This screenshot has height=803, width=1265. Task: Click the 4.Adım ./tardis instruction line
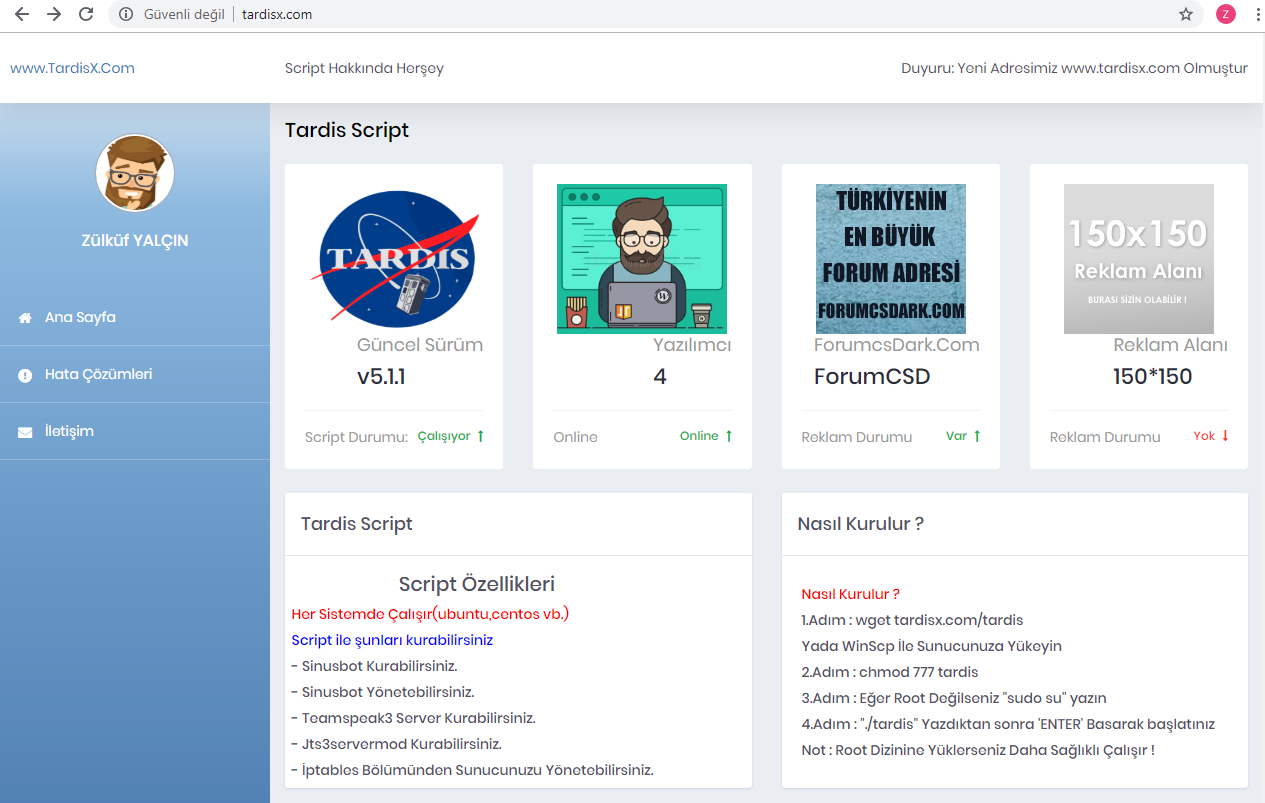[x=1008, y=724]
